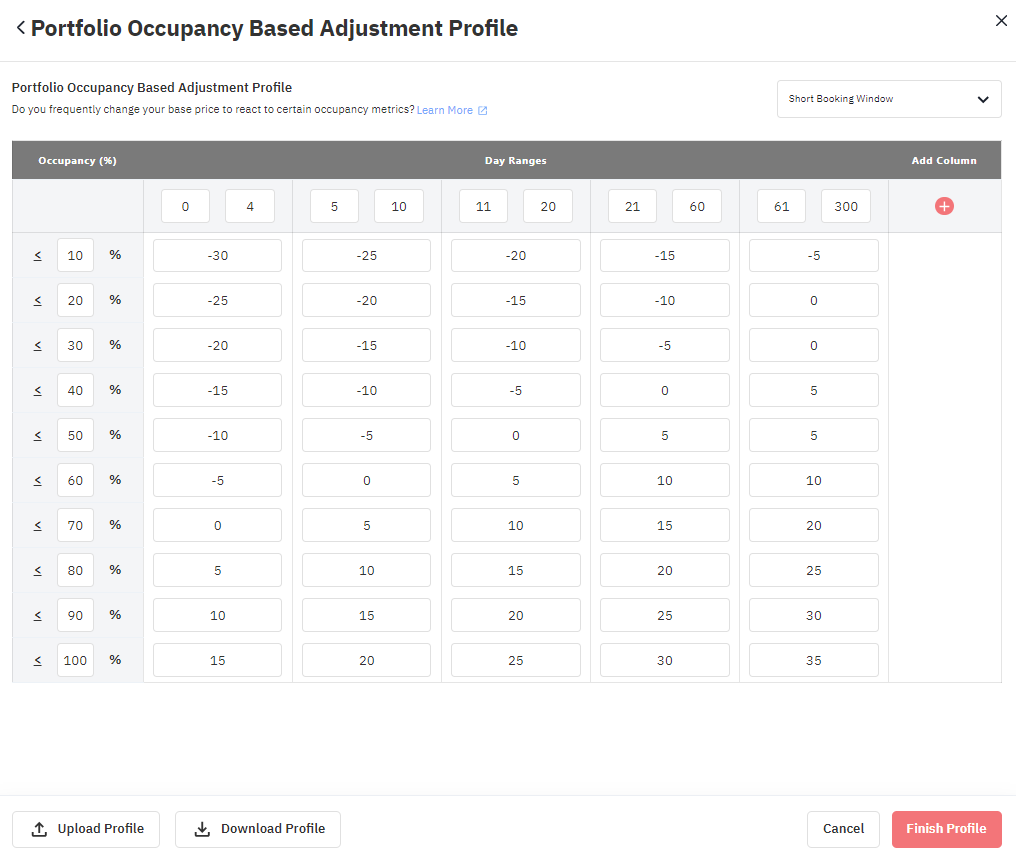
Task: Click the ≤ operator in 80% row
Action: coord(38,571)
